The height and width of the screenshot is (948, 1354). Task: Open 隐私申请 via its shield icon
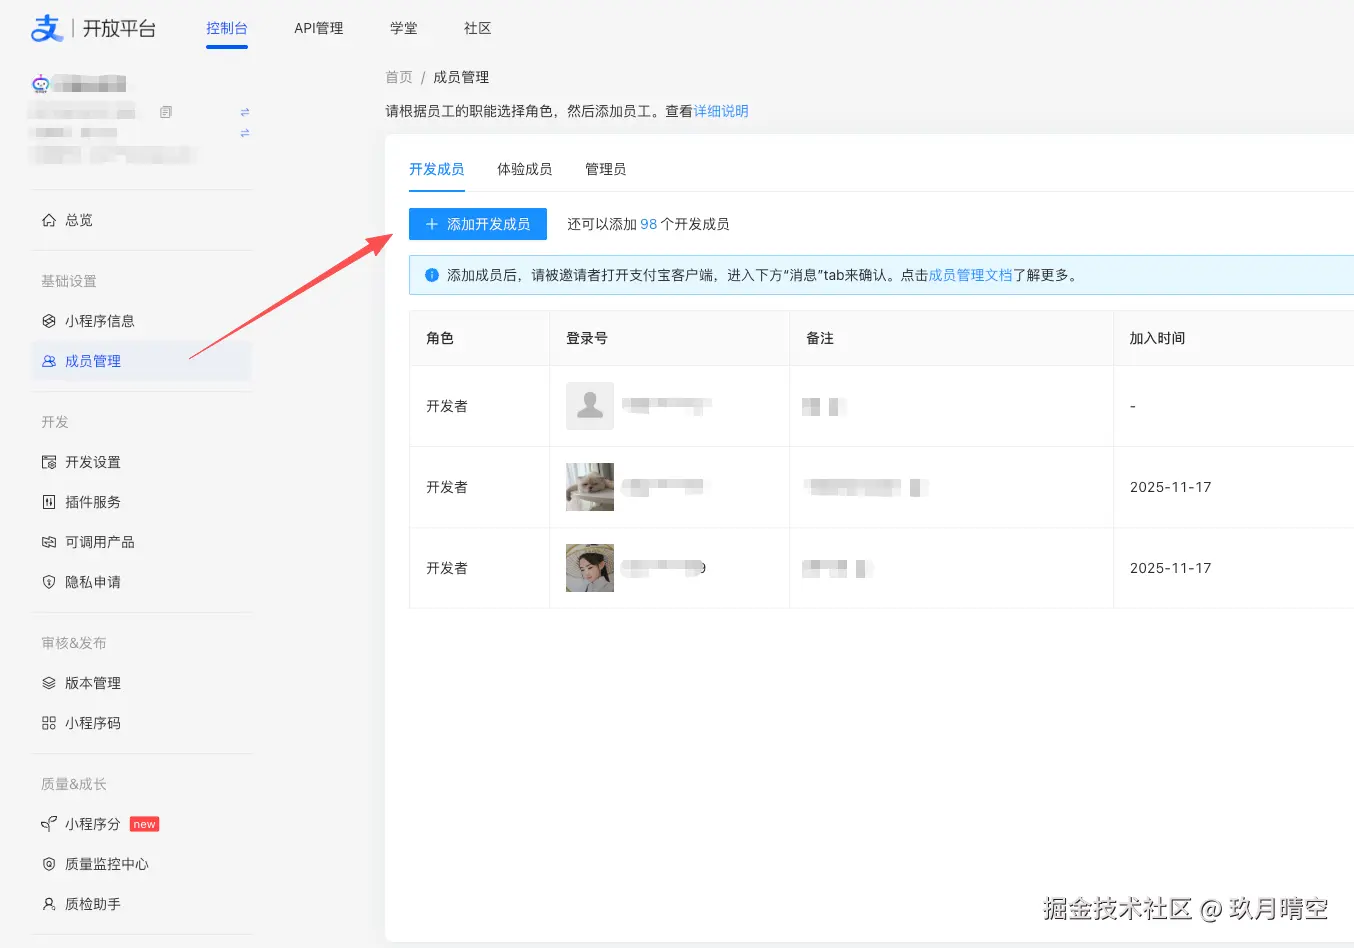[x=48, y=581]
